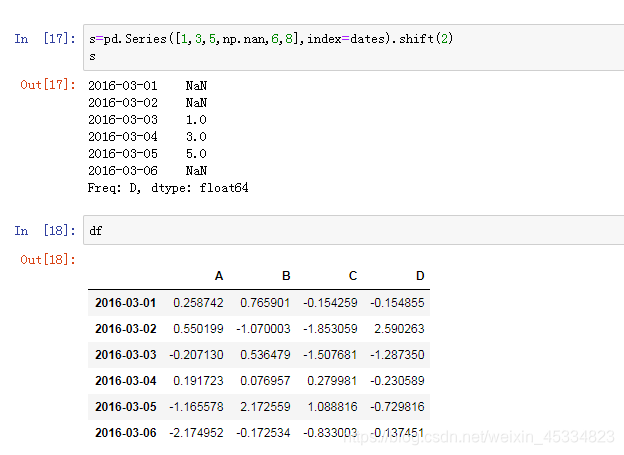
Task: Click cell value -1.853059
Action: 330,329
